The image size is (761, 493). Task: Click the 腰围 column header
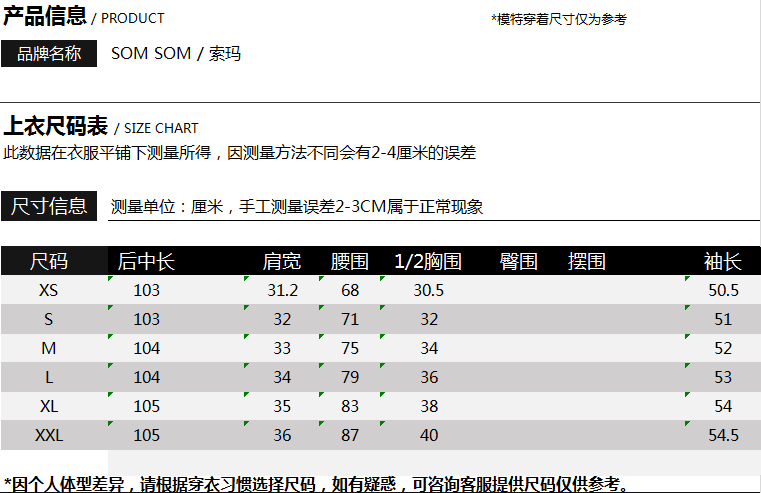coord(350,262)
